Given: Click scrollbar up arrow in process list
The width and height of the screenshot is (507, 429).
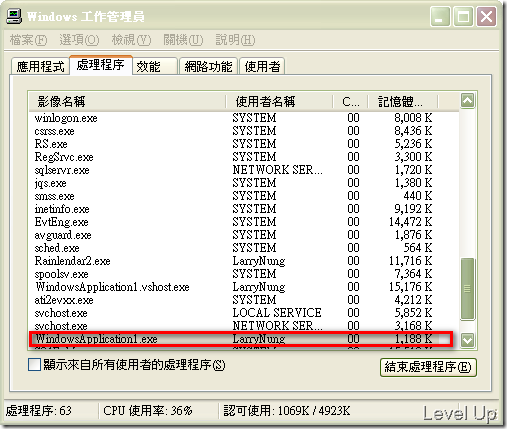Looking at the screenshot, I should point(467,100).
